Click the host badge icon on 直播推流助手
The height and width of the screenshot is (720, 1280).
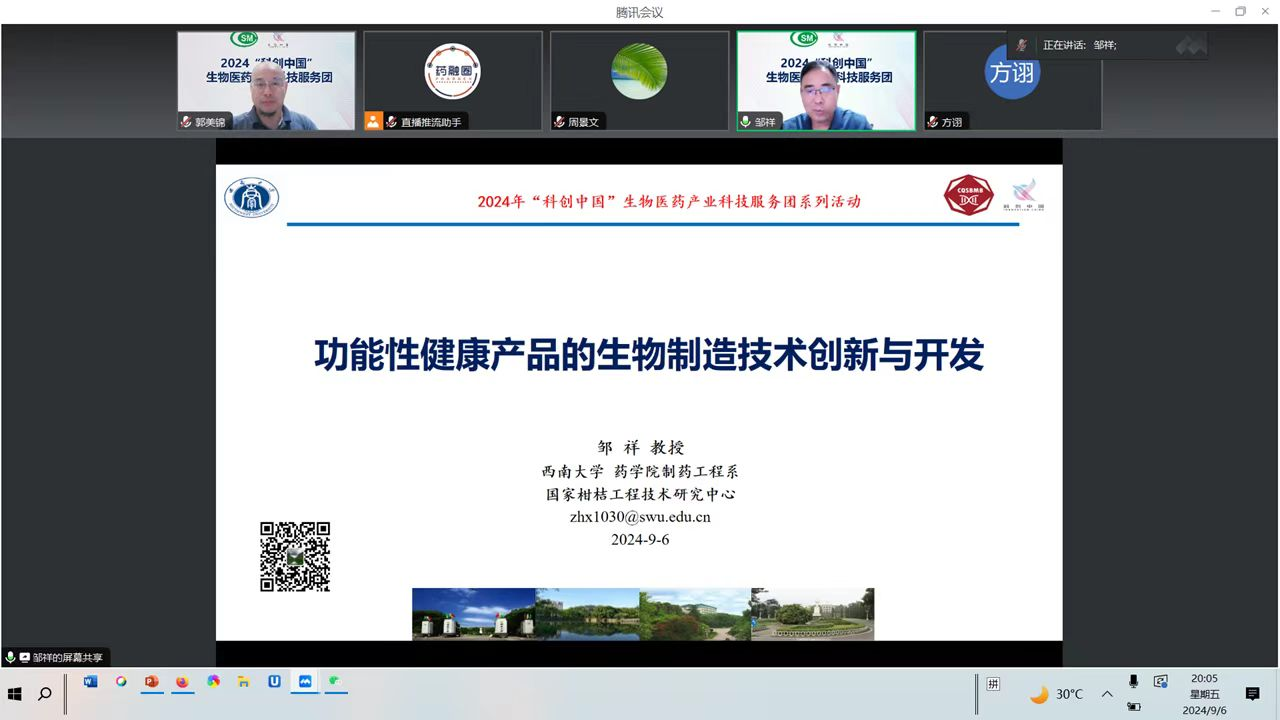point(373,122)
